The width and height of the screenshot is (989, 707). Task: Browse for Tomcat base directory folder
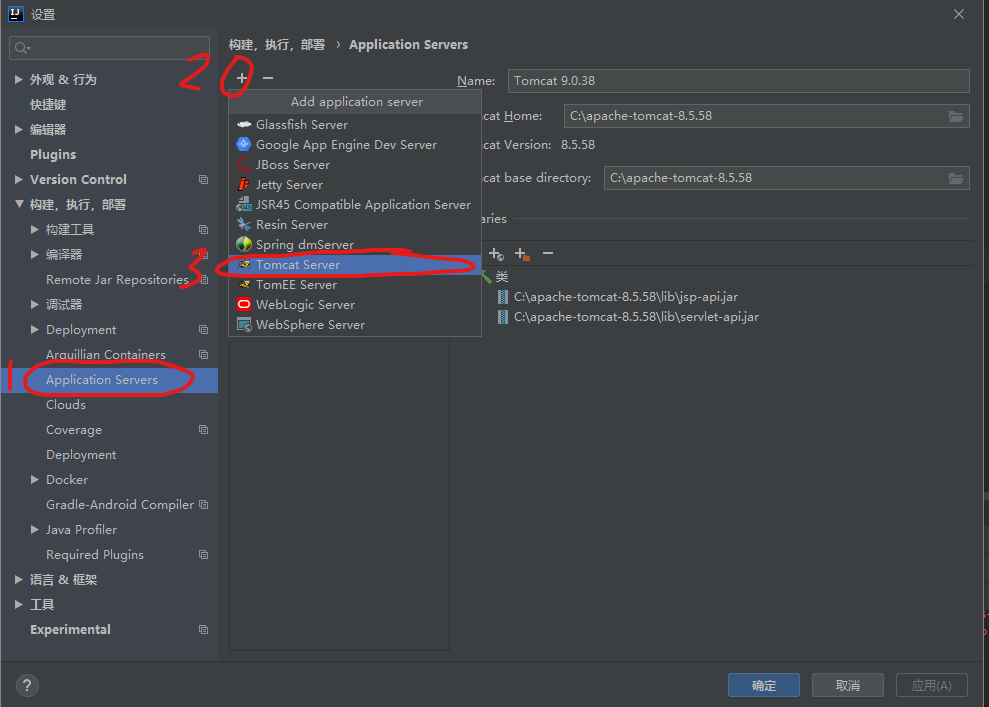[x=956, y=178]
